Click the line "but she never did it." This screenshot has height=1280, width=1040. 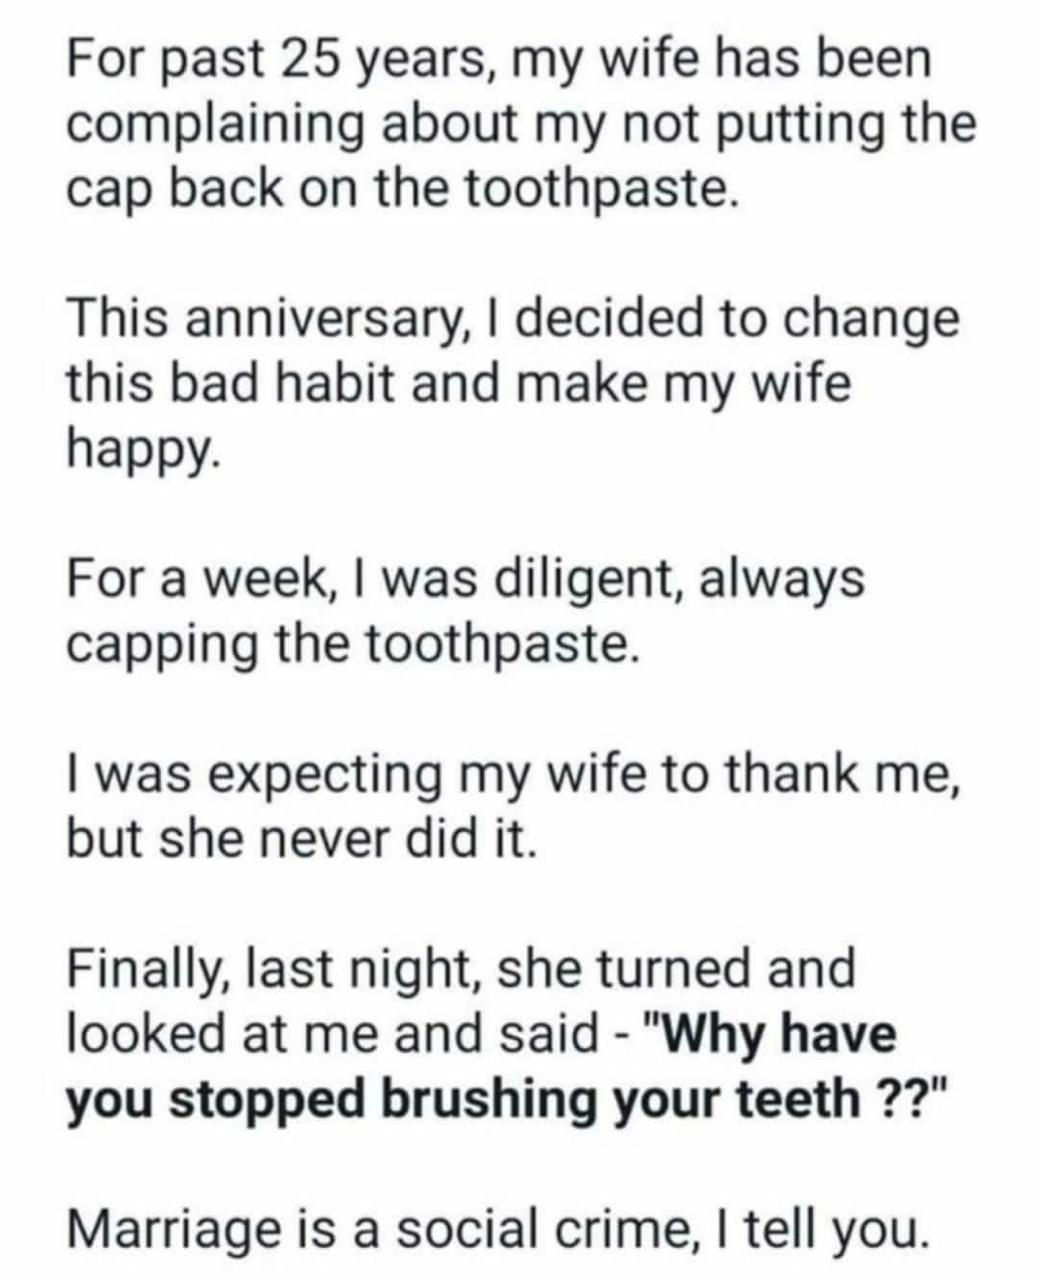click(x=303, y=840)
